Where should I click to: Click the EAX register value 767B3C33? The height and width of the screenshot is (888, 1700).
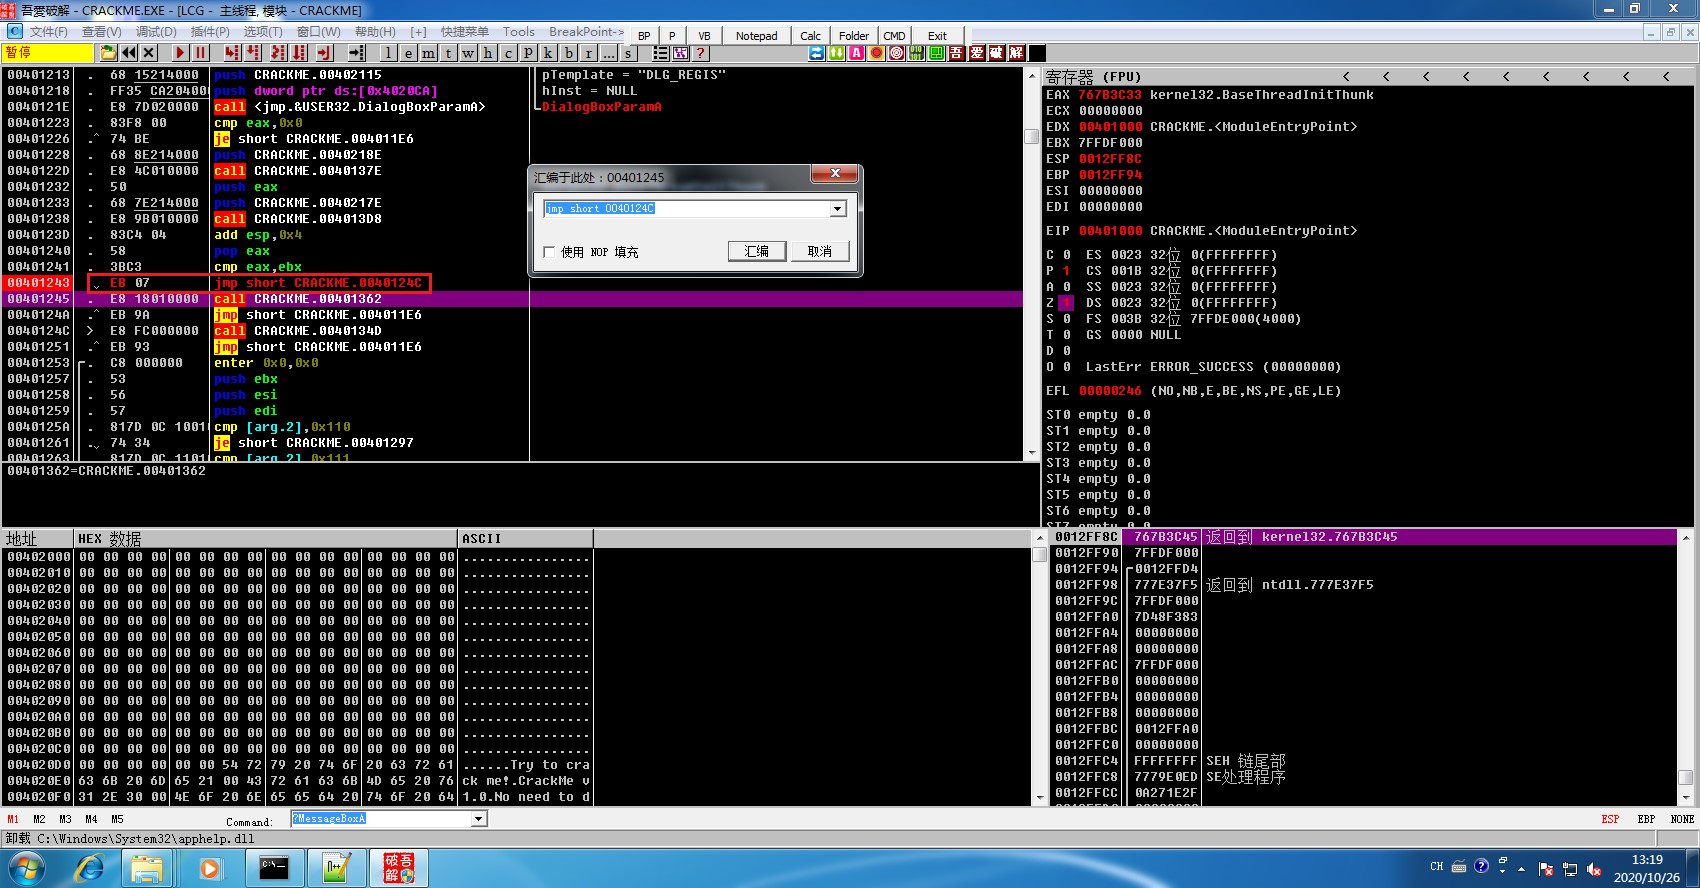1110,95
